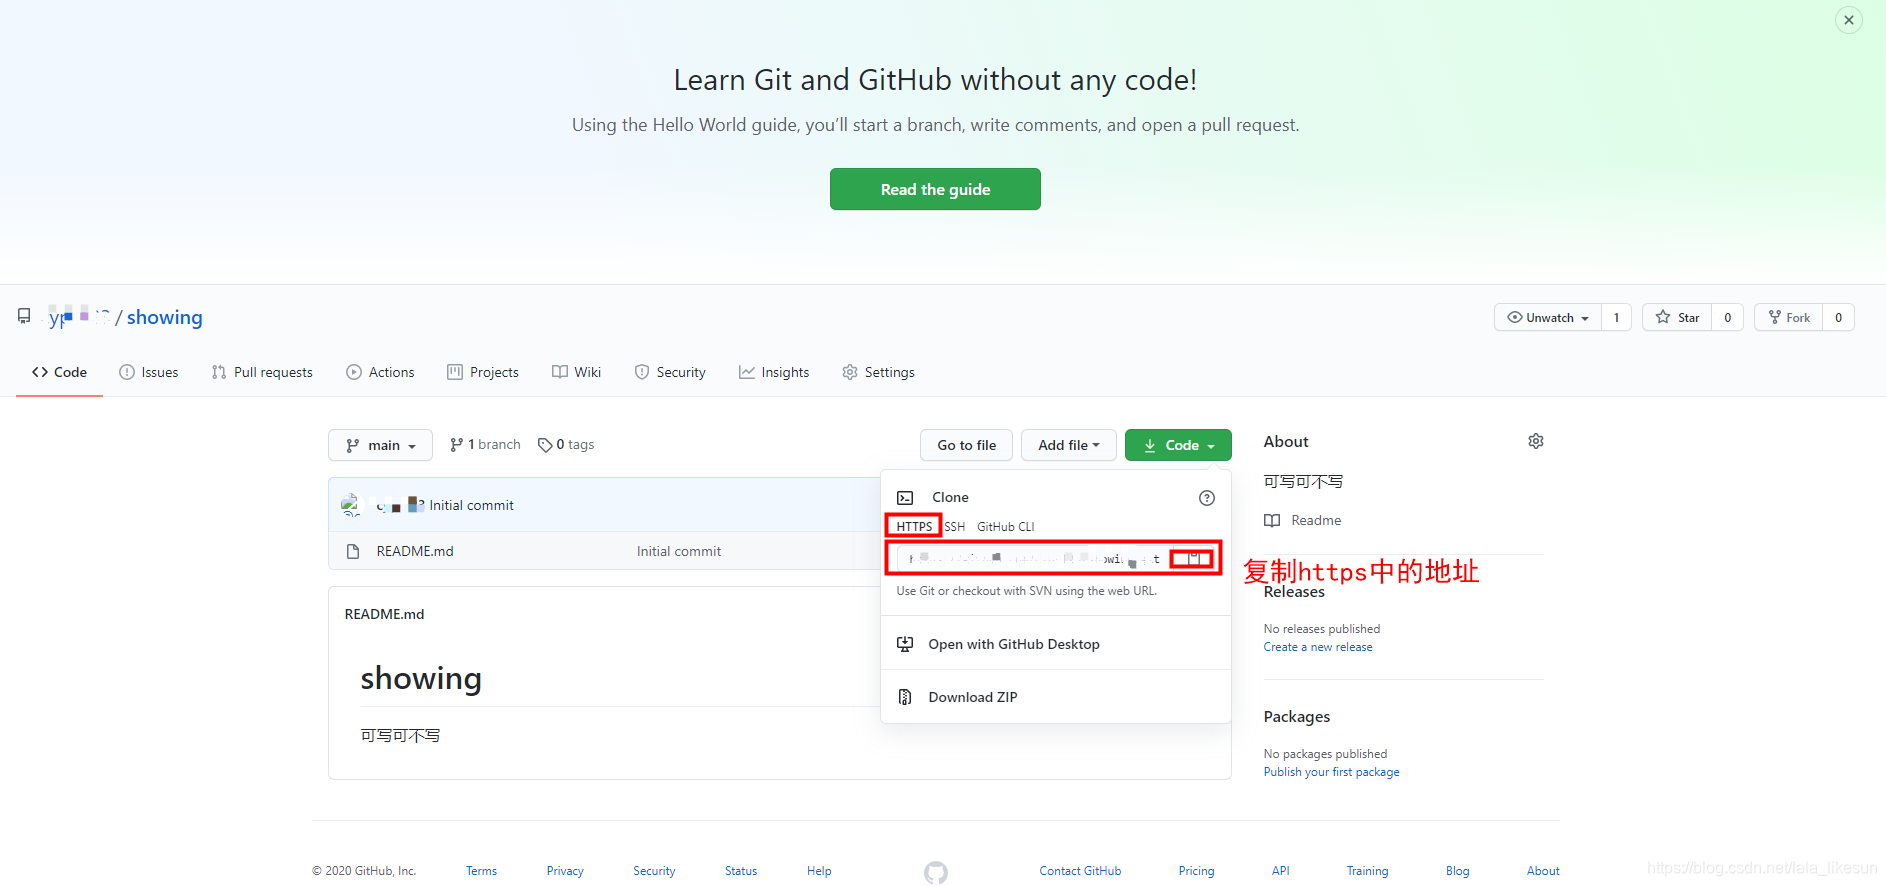1886x886 pixels.
Task: Click the Read the guide button
Action: pos(935,189)
